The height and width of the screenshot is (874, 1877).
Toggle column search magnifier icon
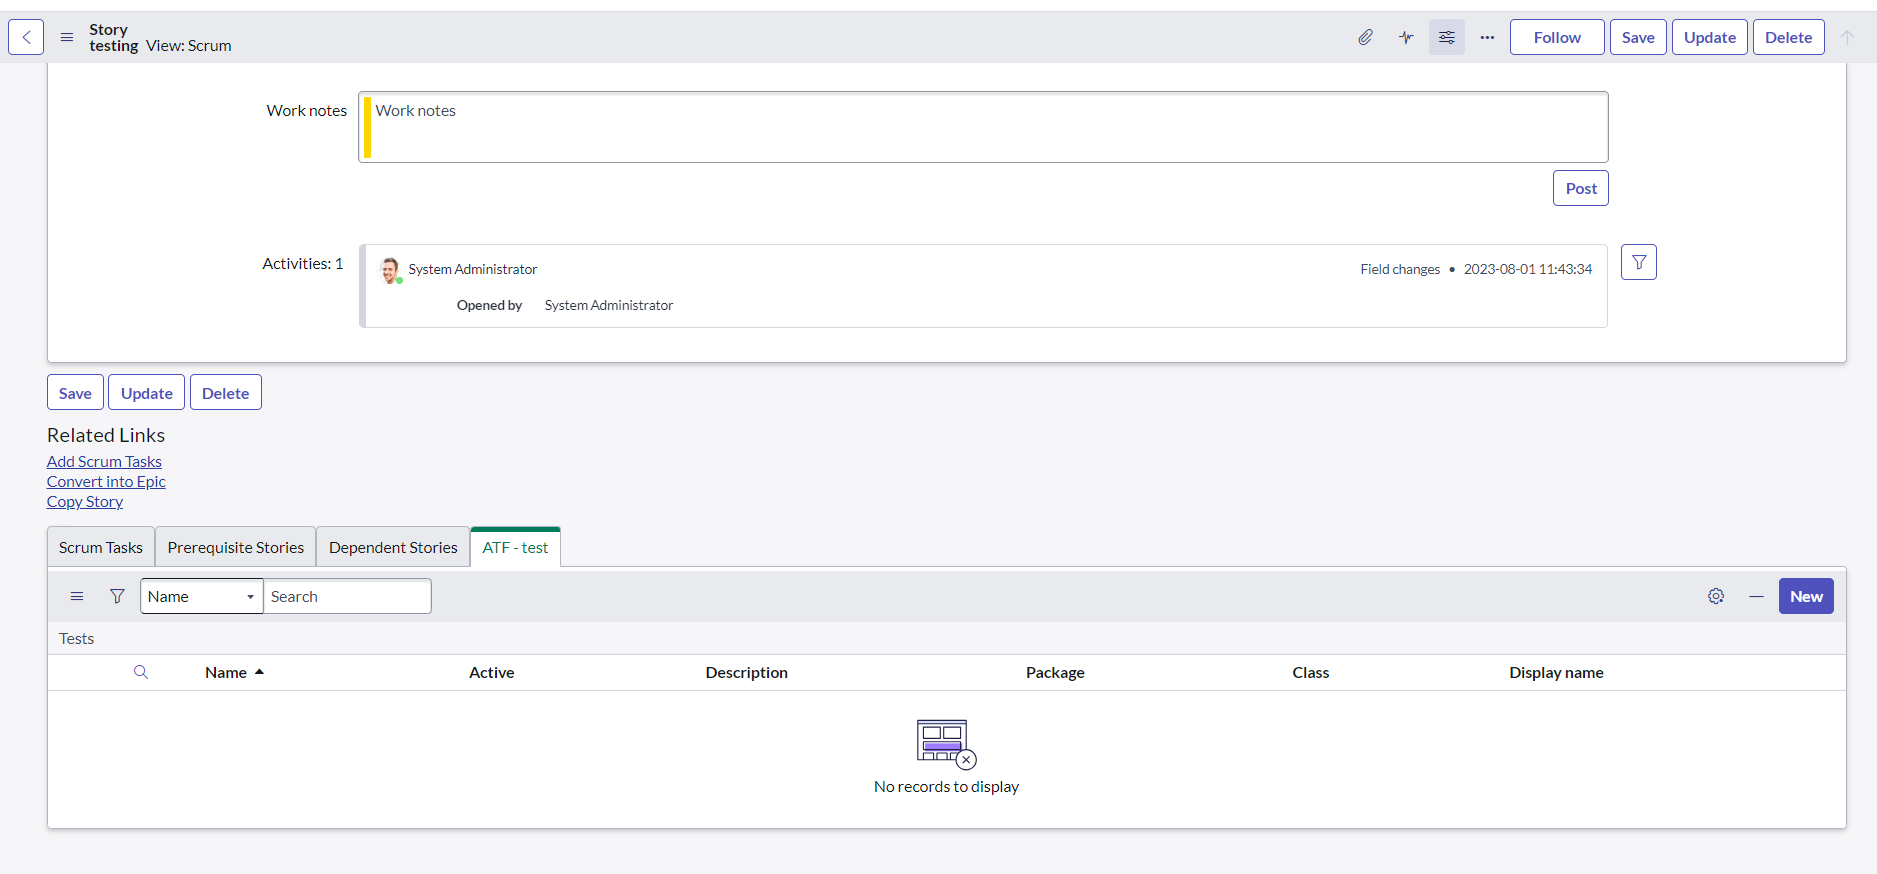141,672
